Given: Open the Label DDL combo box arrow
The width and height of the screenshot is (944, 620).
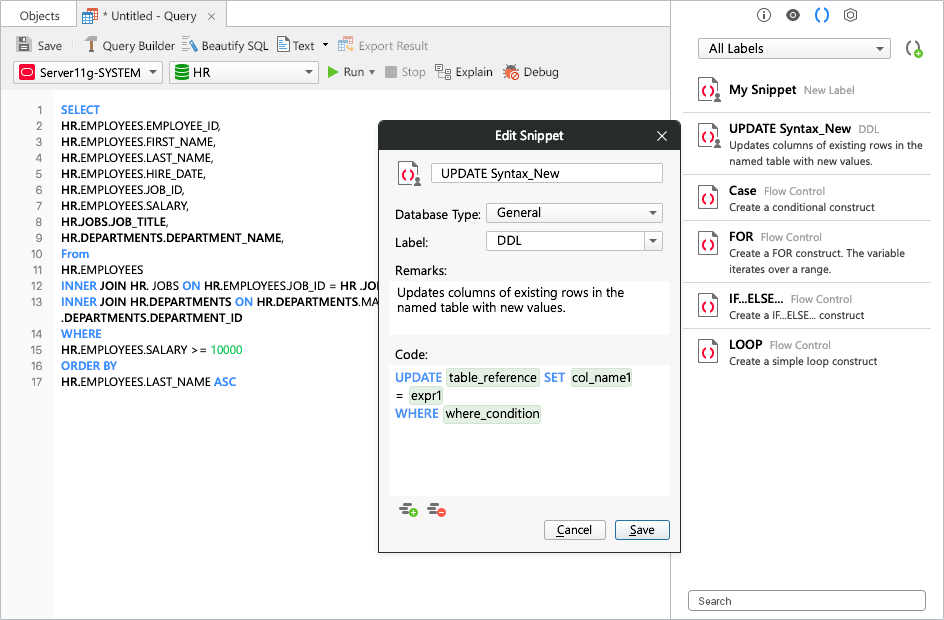Looking at the screenshot, I should point(653,241).
